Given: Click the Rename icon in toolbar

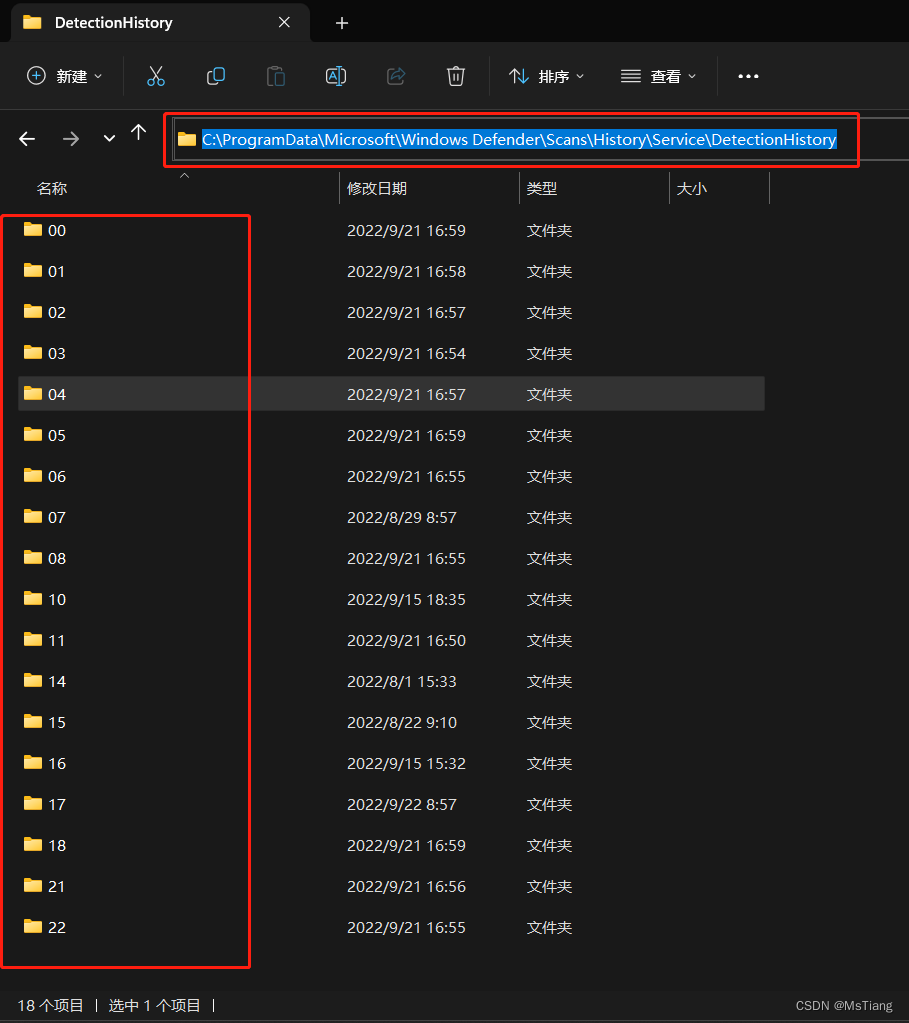Looking at the screenshot, I should (336, 76).
